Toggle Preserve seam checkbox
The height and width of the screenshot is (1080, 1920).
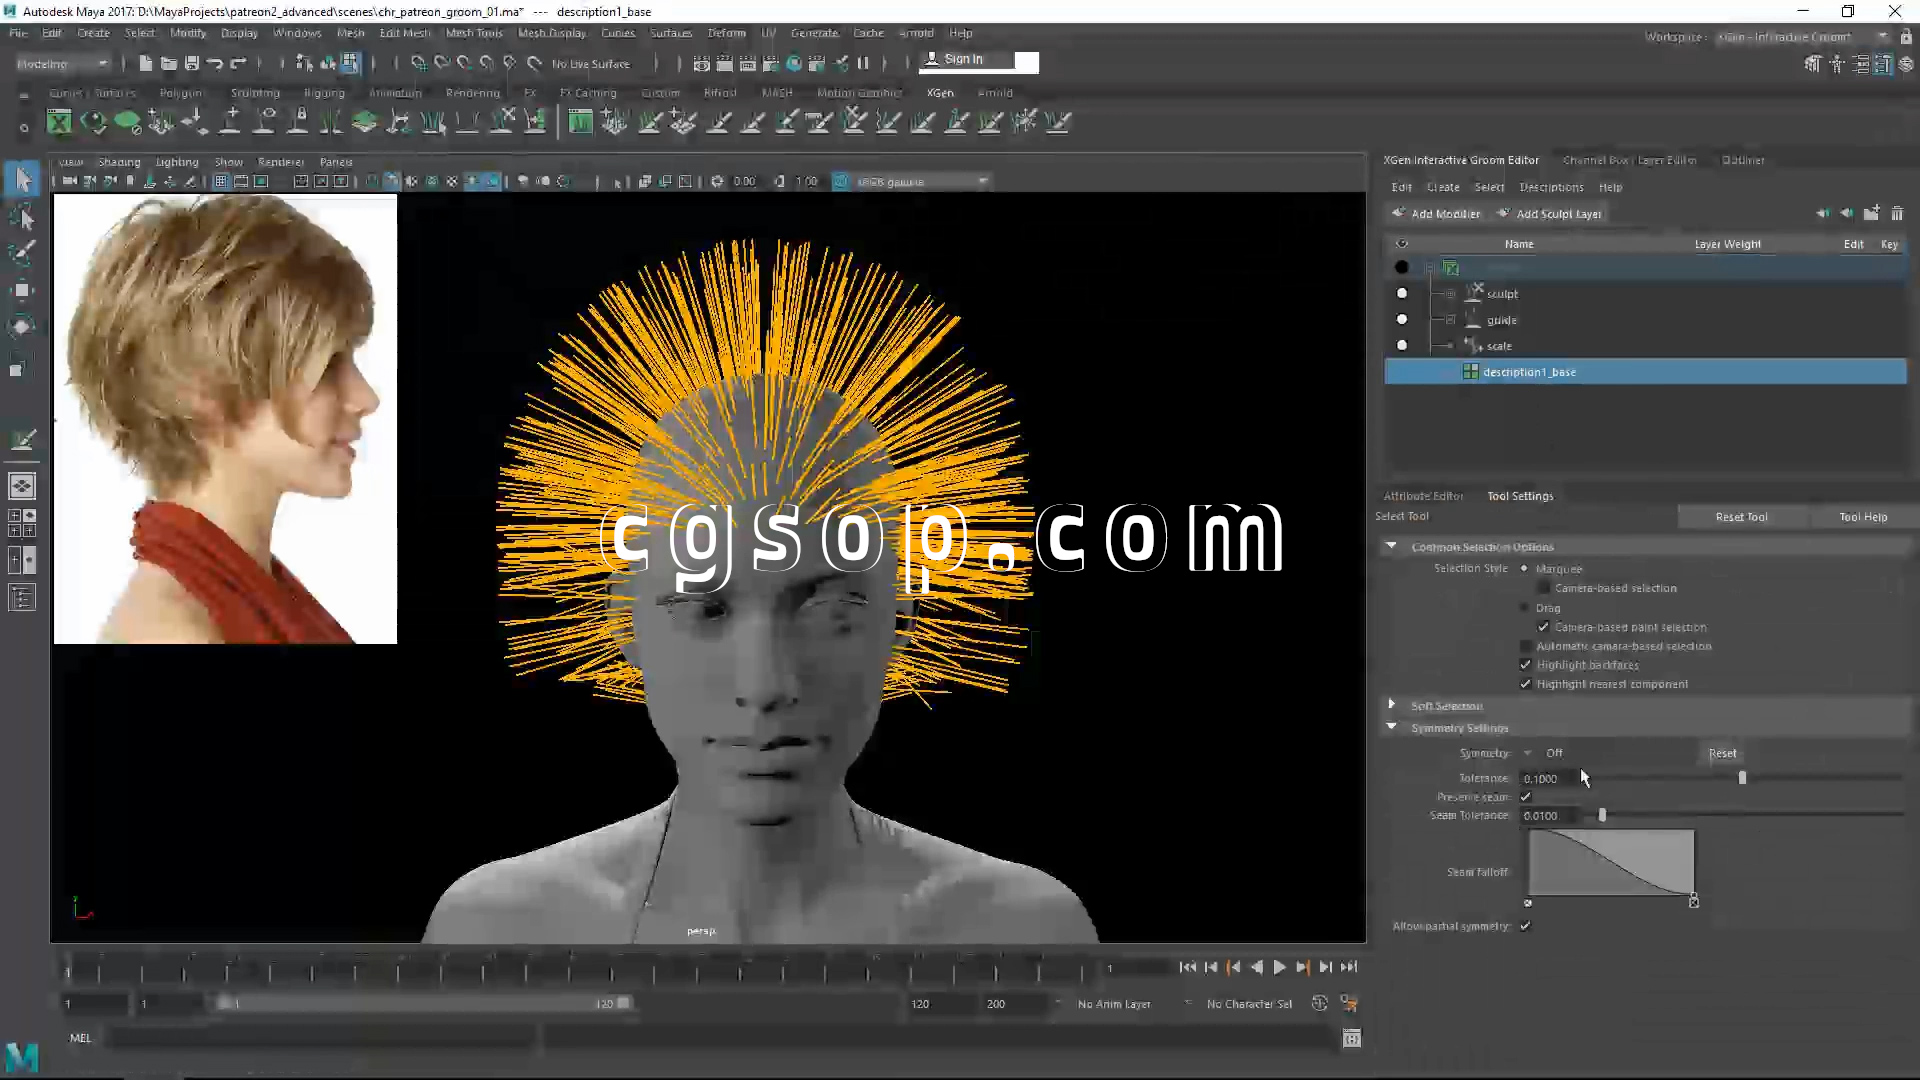1525,797
